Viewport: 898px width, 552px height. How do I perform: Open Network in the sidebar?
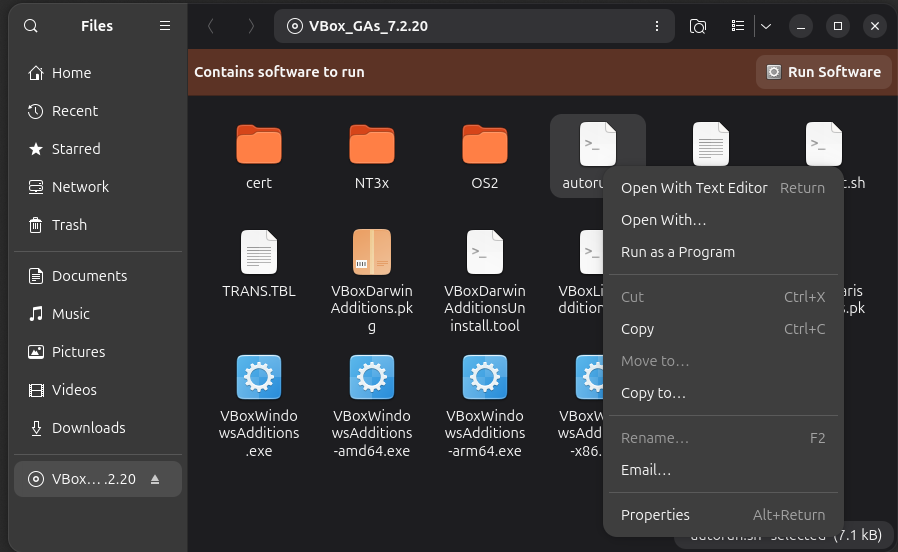tap(98, 187)
